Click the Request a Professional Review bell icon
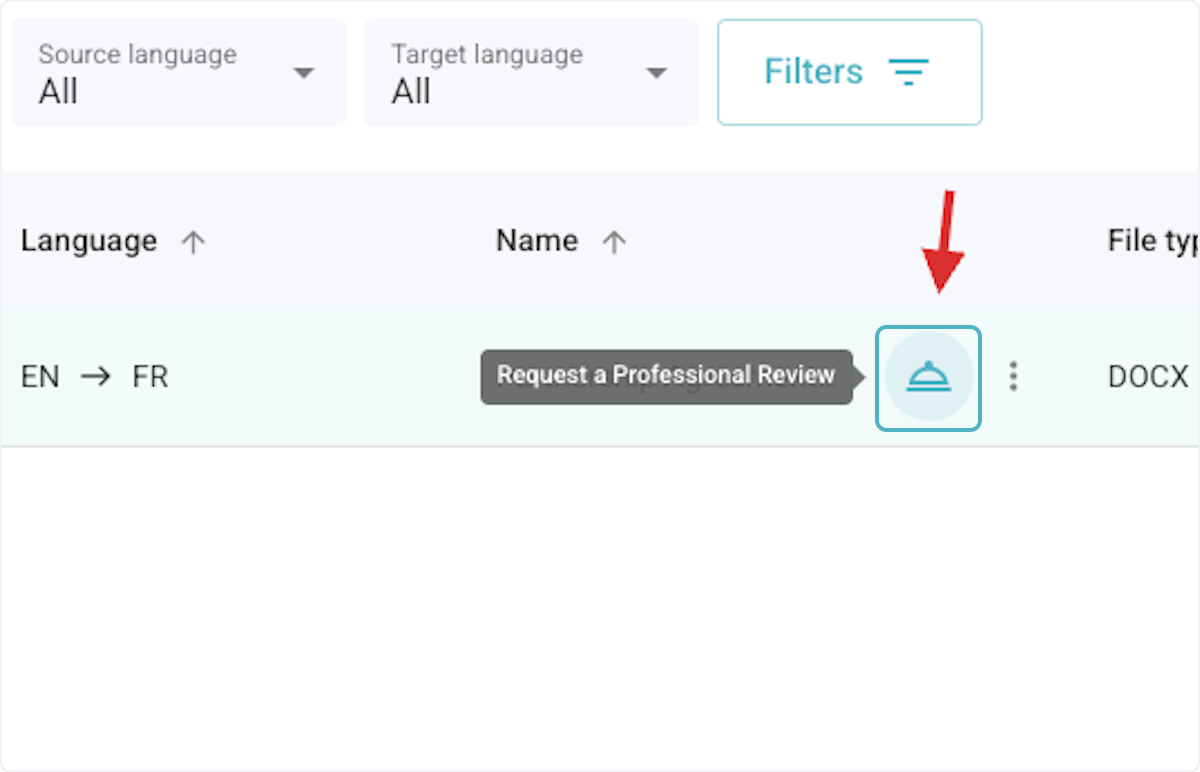This screenshot has height=772, width=1200. [x=928, y=377]
